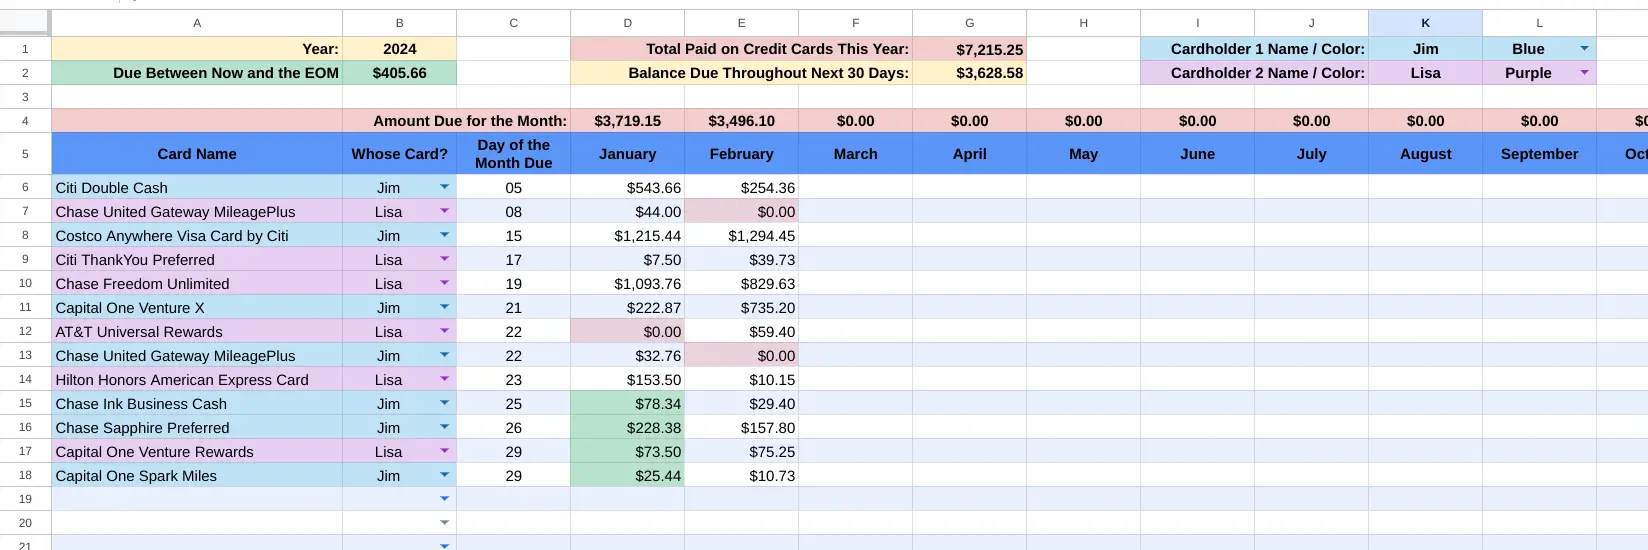Select the $3,719.15 January amount due cell

(x=628, y=121)
